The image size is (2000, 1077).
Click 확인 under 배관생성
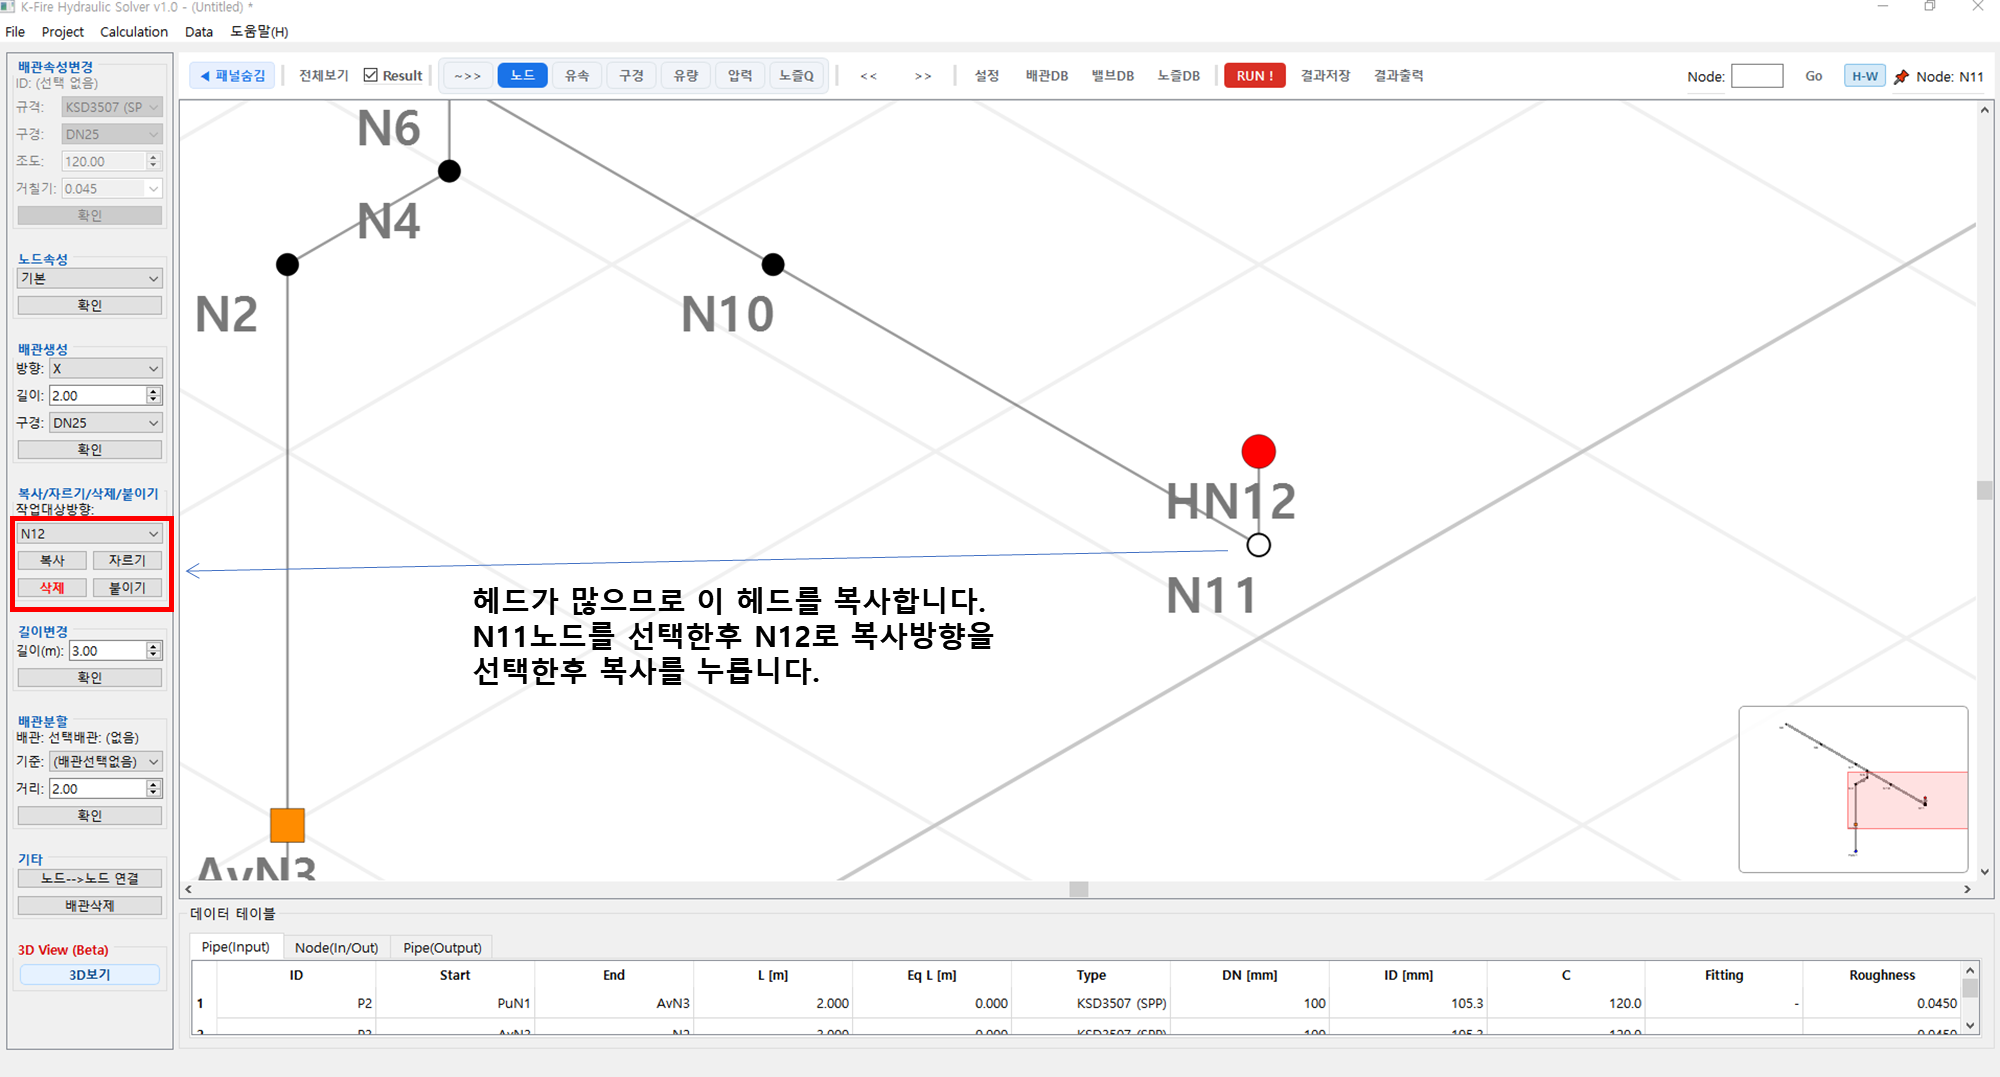[x=90, y=450]
